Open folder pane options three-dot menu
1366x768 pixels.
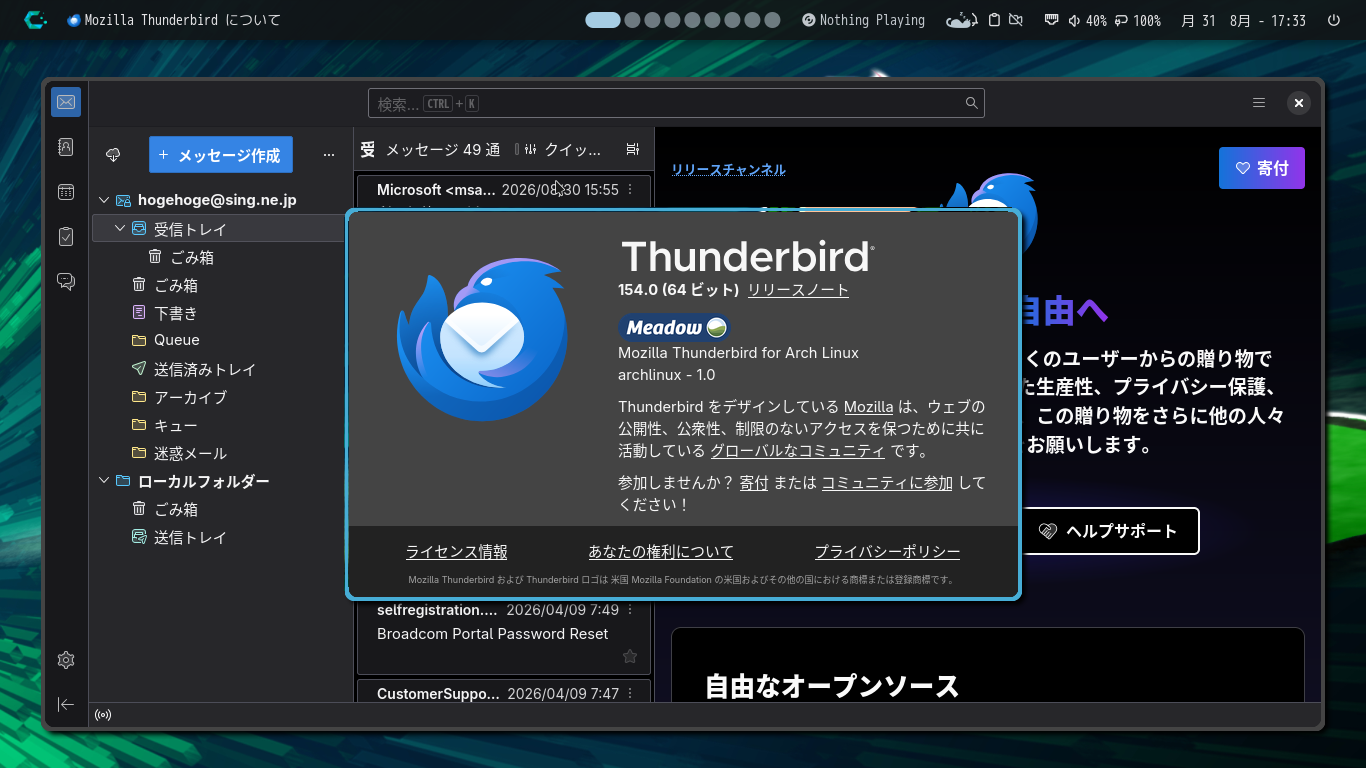coord(329,155)
